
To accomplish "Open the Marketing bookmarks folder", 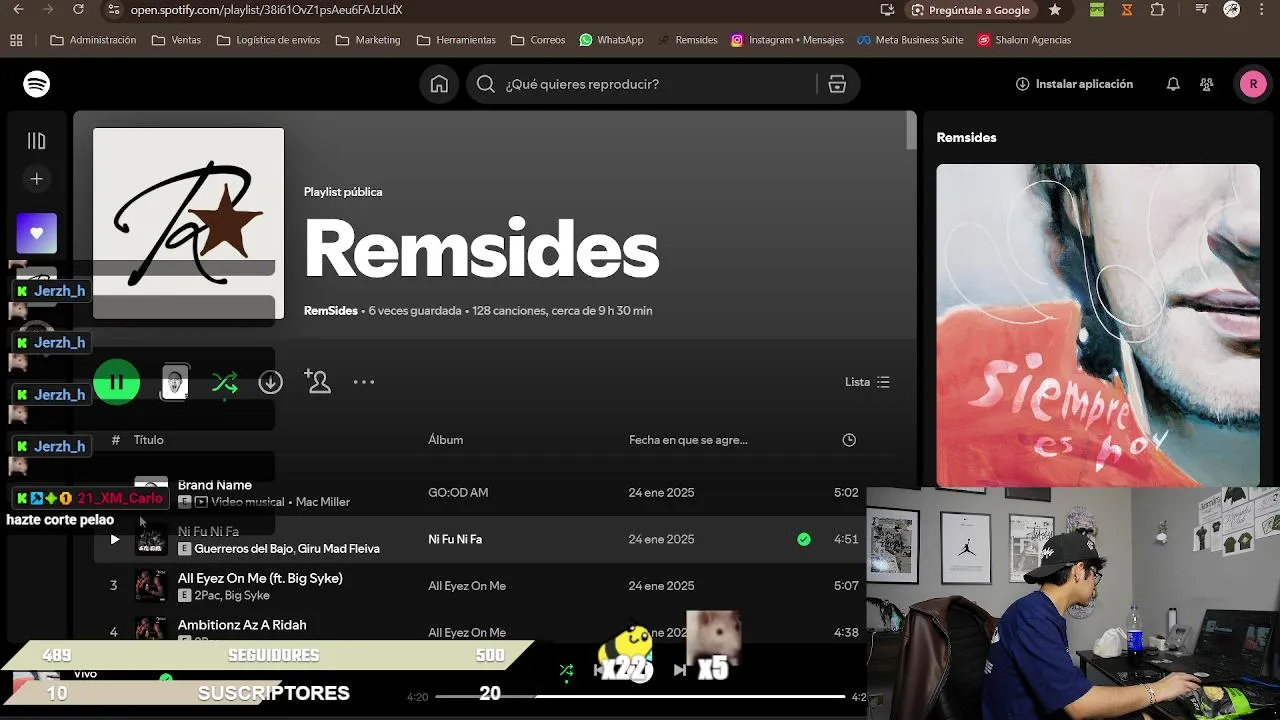I will 368,40.
